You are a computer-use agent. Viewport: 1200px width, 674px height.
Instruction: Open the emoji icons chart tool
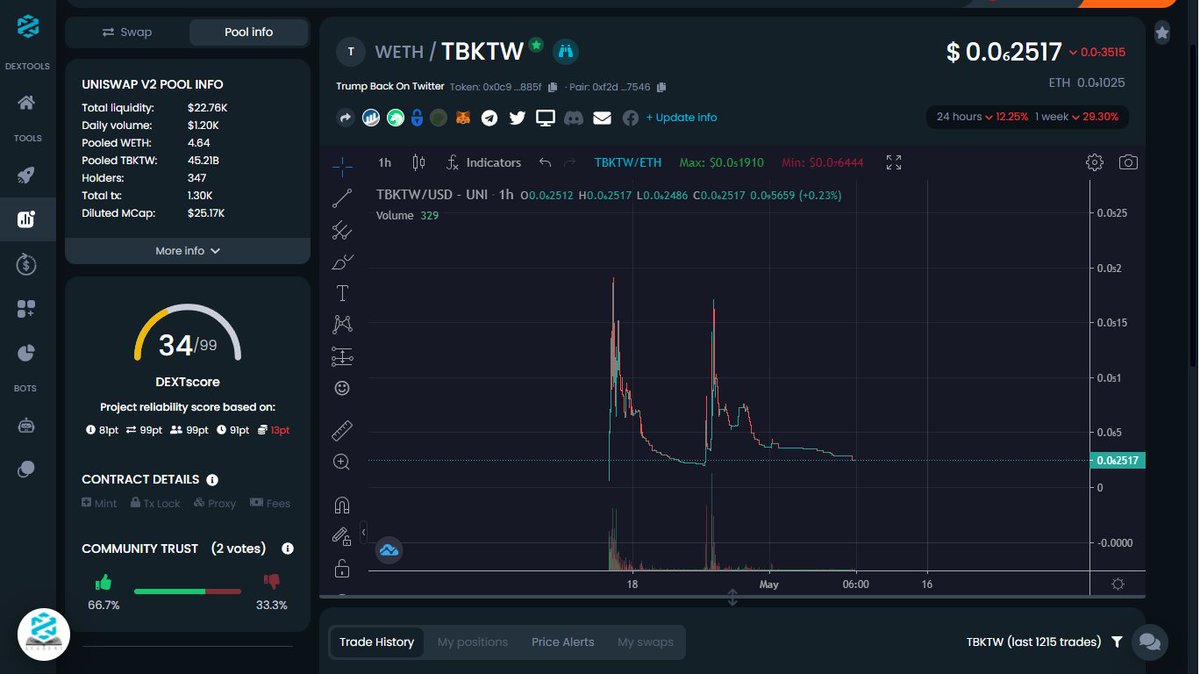(x=342, y=388)
